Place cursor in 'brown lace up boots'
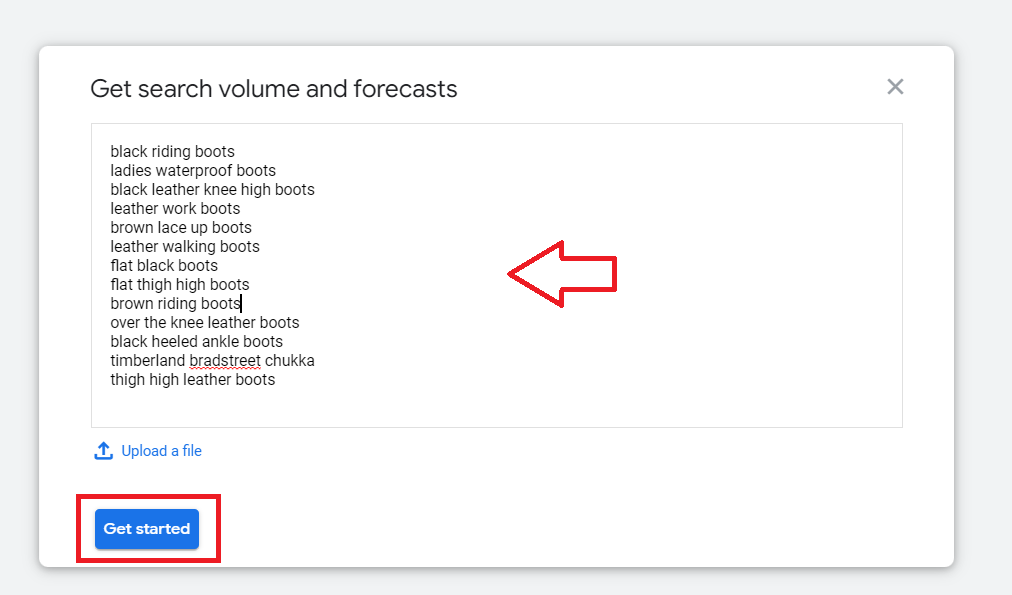1012x595 pixels. (x=181, y=228)
